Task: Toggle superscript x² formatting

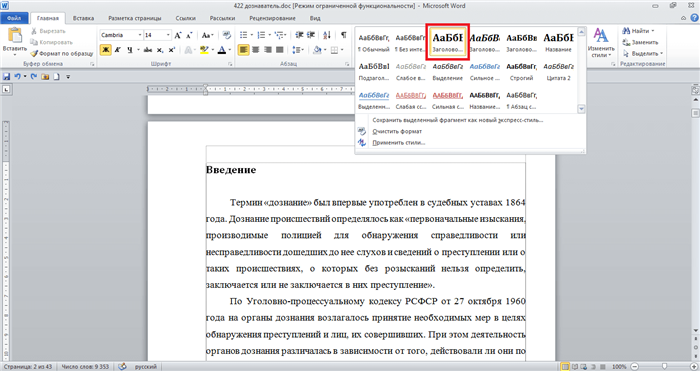Action: (171, 50)
